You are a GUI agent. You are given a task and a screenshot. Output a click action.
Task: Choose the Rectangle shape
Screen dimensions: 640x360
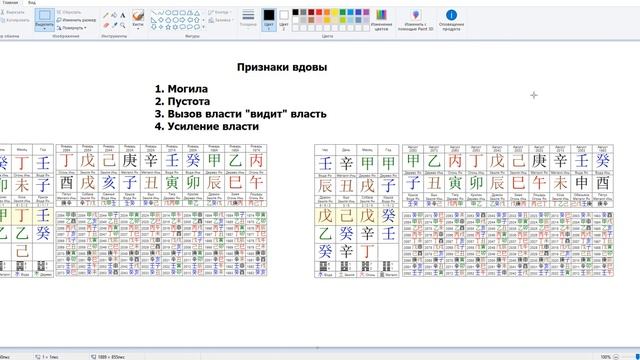(x=175, y=13)
